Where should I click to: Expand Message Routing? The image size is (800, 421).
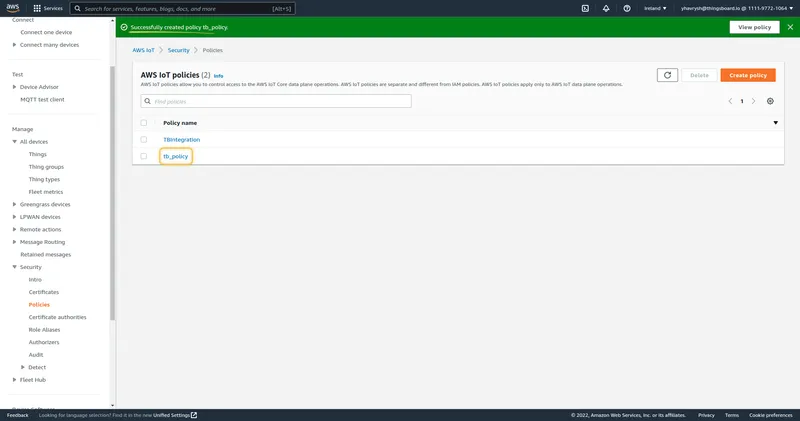coord(14,242)
